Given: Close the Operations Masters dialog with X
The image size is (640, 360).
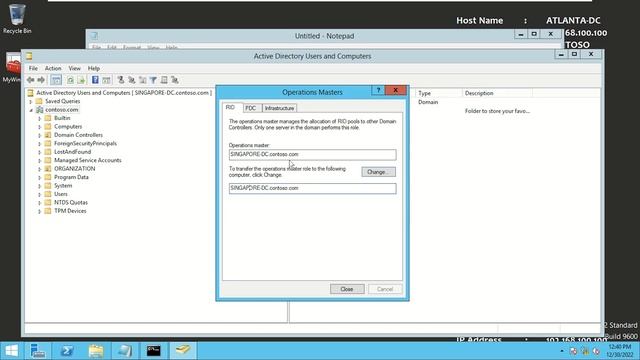Looking at the screenshot, I should coord(396,90).
